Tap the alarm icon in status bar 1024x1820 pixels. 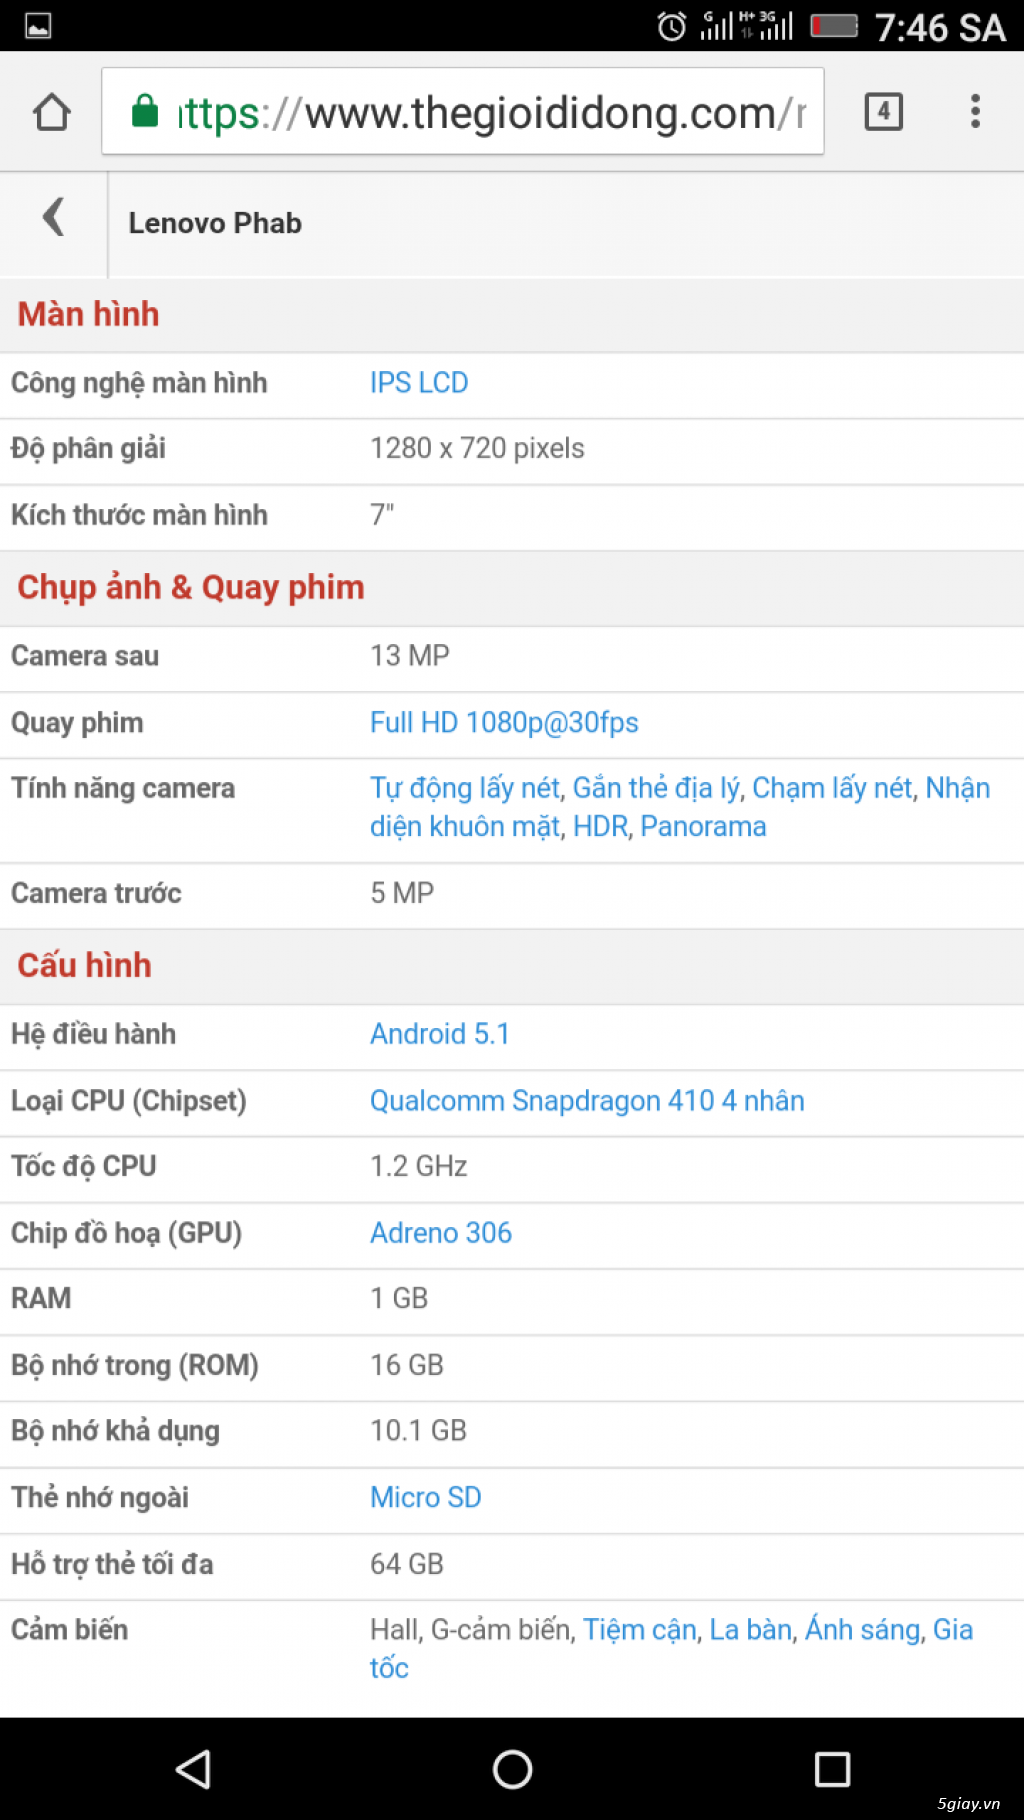point(672,26)
